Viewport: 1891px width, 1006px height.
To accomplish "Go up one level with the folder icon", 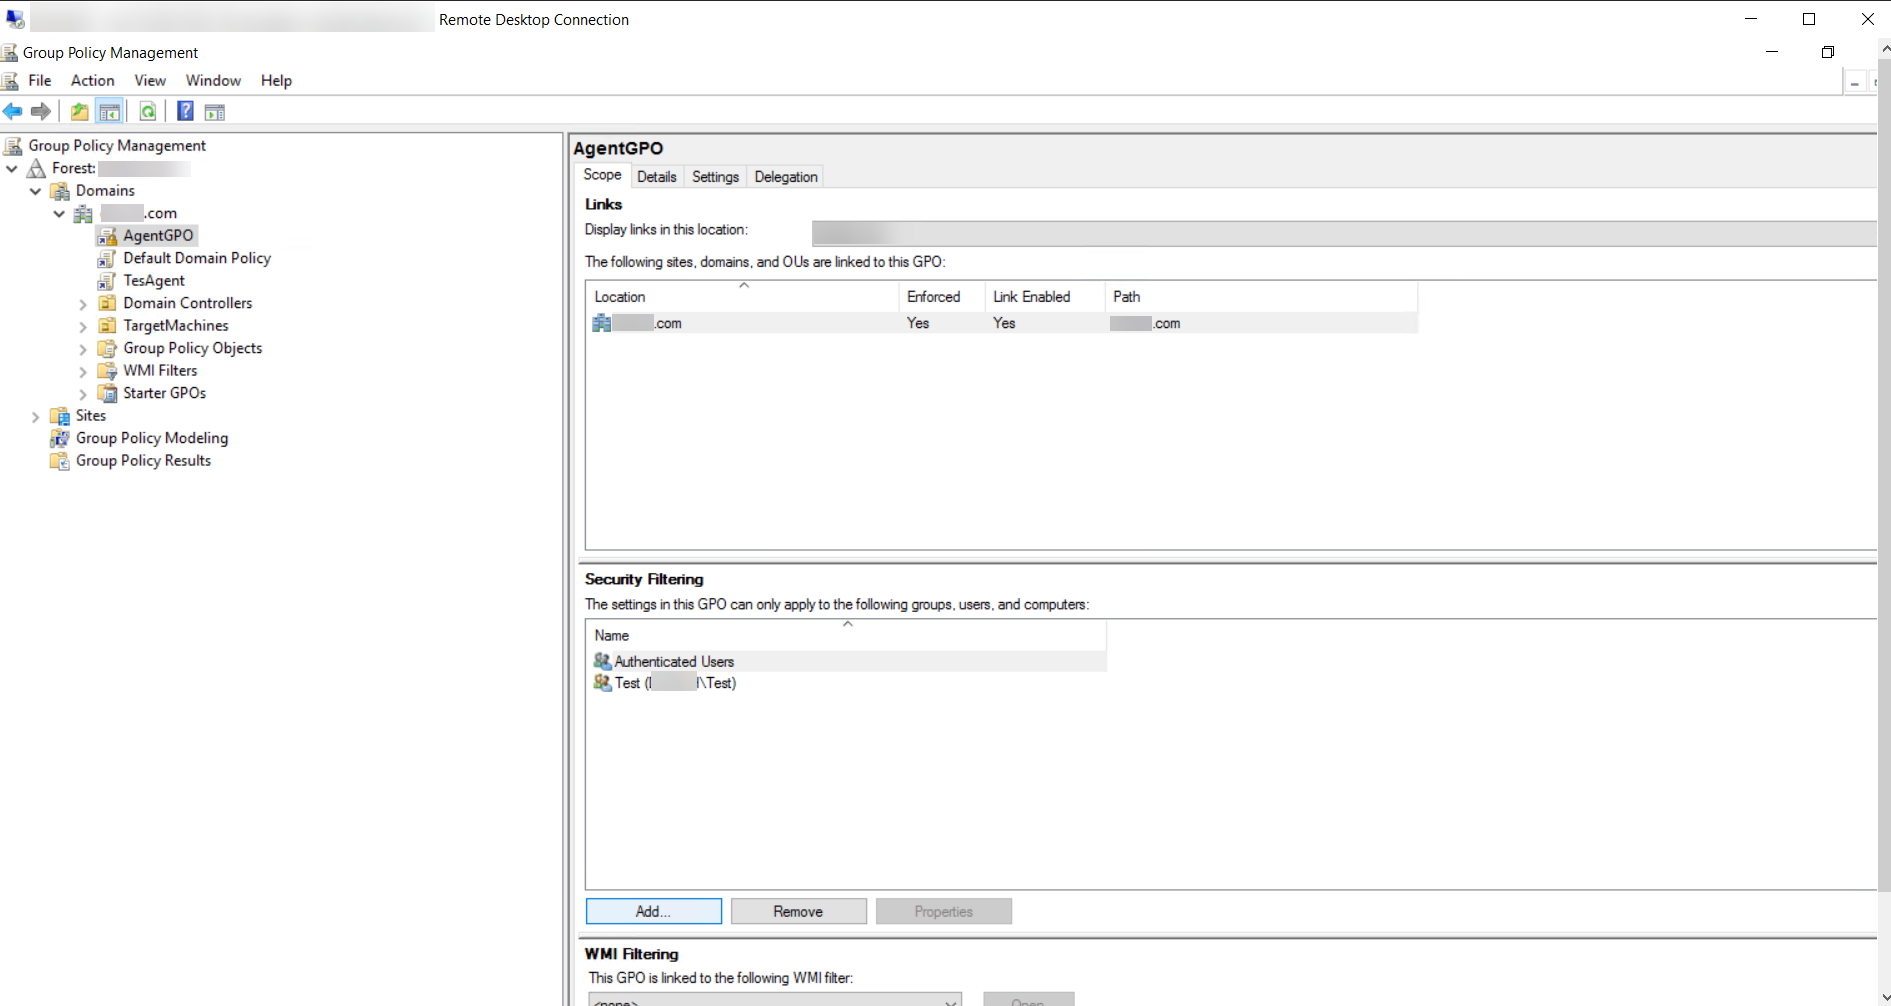I will coord(79,111).
